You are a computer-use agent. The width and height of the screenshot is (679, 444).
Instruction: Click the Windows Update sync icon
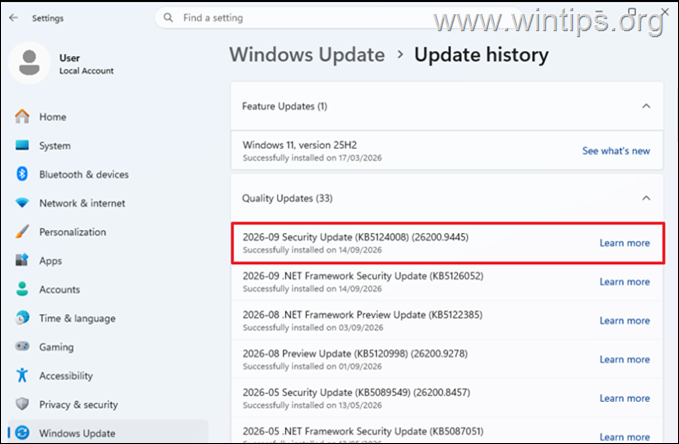[22, 433]
